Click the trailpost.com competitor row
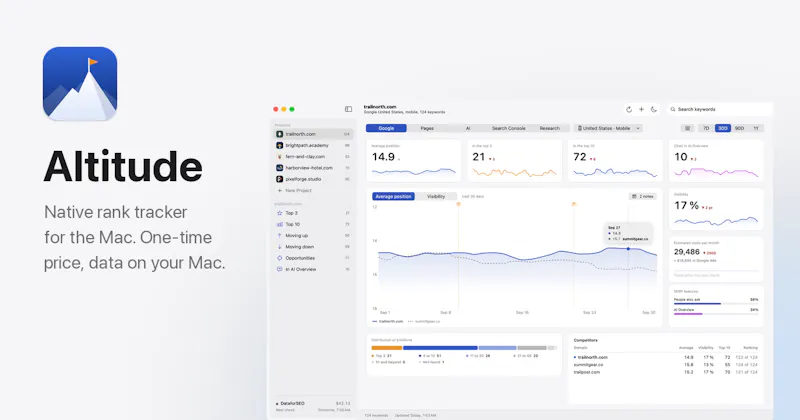 (665, 372)
